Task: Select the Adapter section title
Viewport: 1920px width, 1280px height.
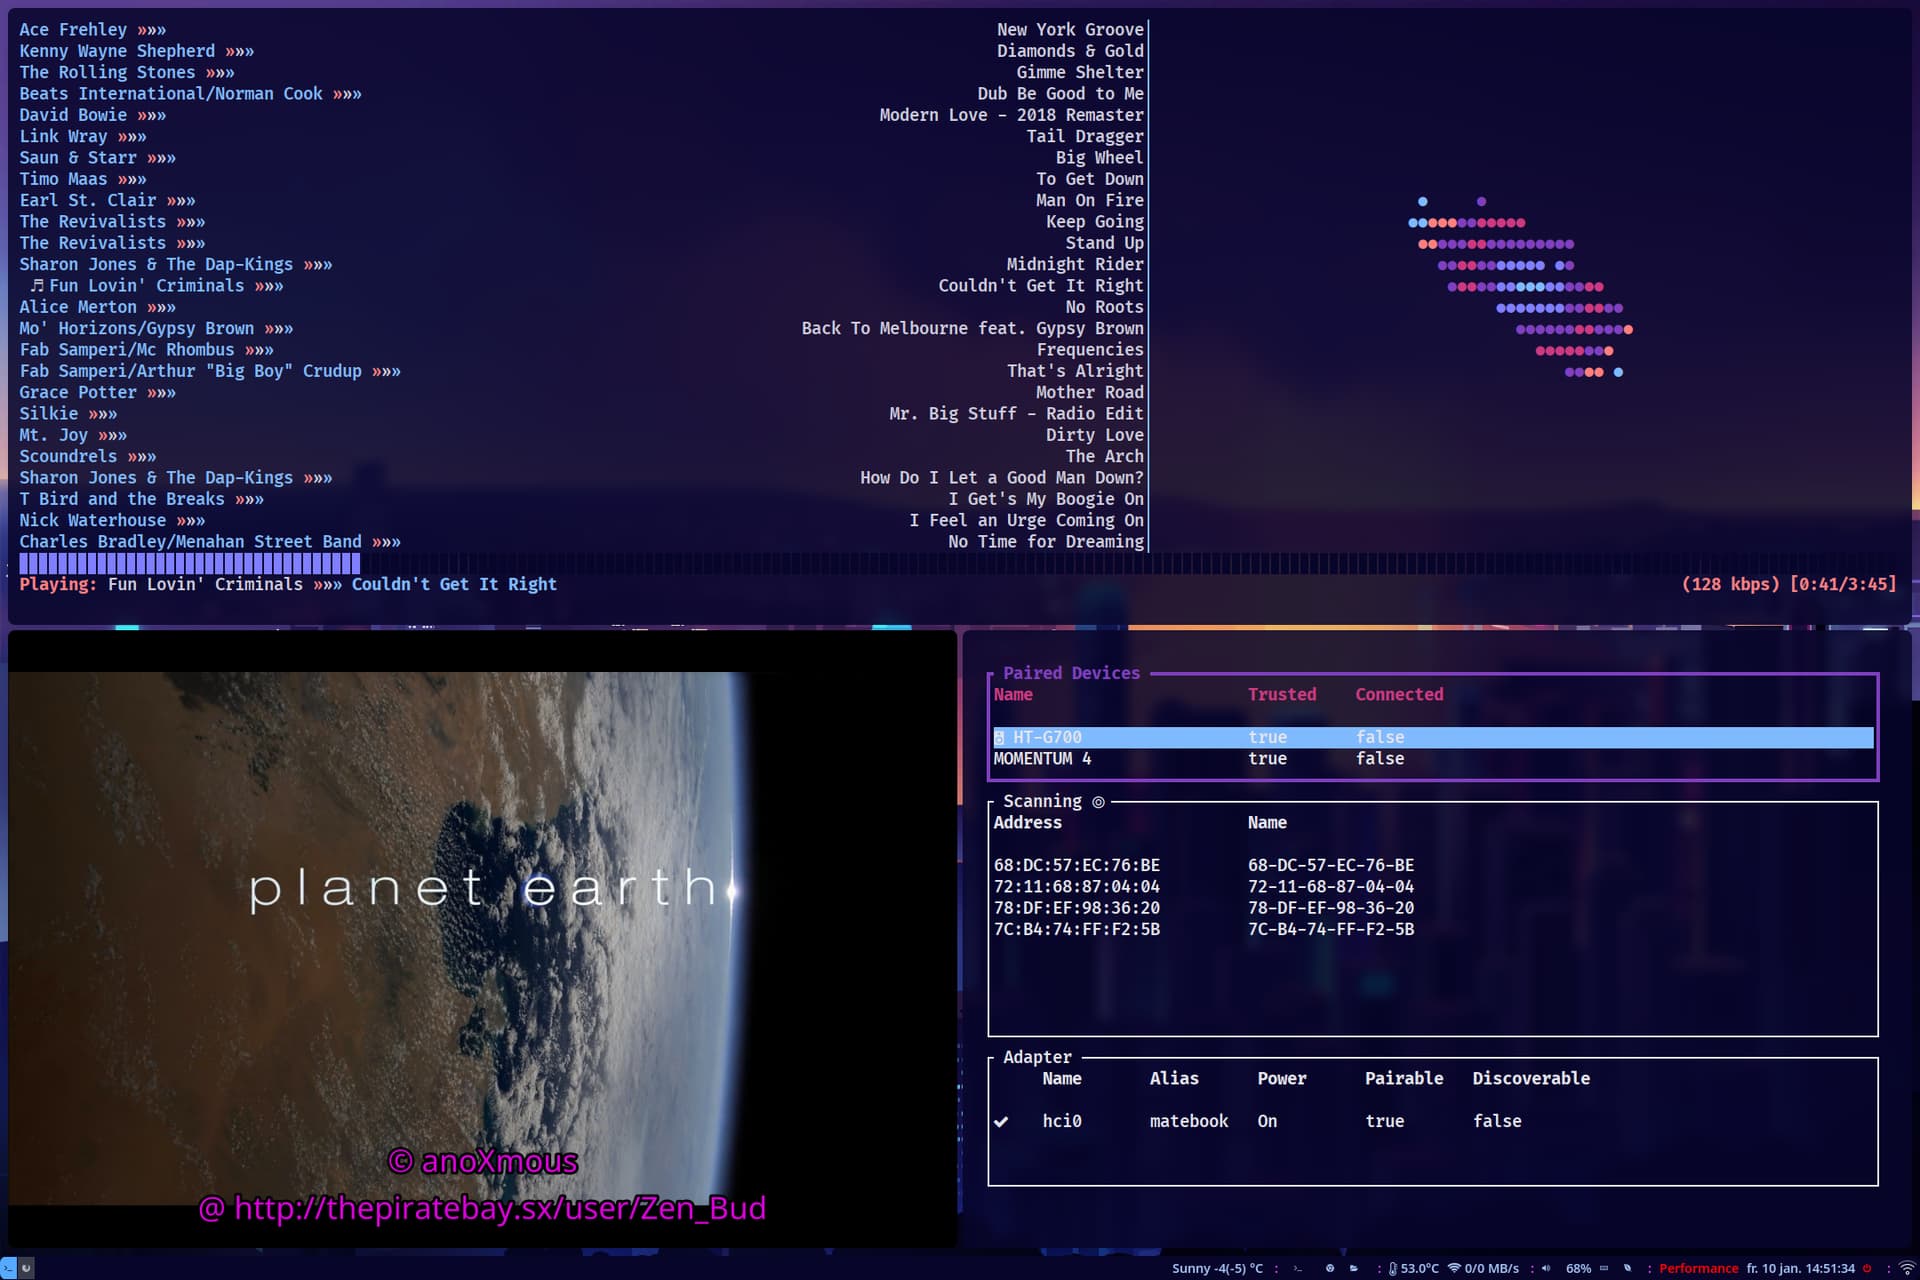Action: click(x=1037, y=1057)
